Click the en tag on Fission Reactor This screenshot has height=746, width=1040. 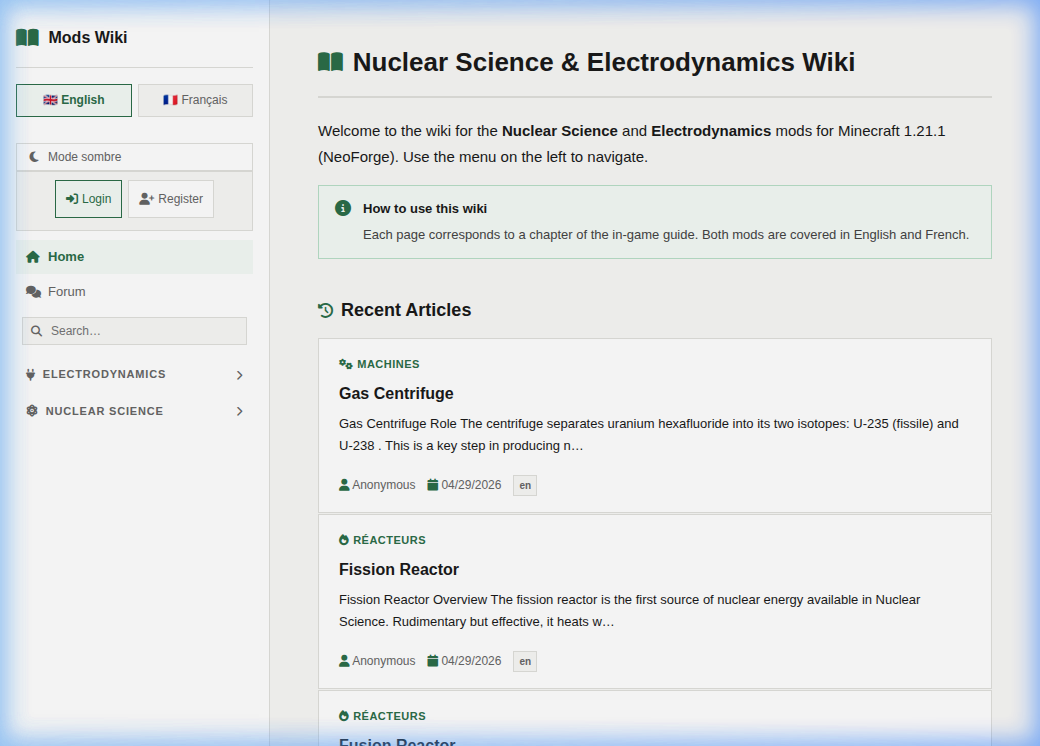tap(525, 661)
